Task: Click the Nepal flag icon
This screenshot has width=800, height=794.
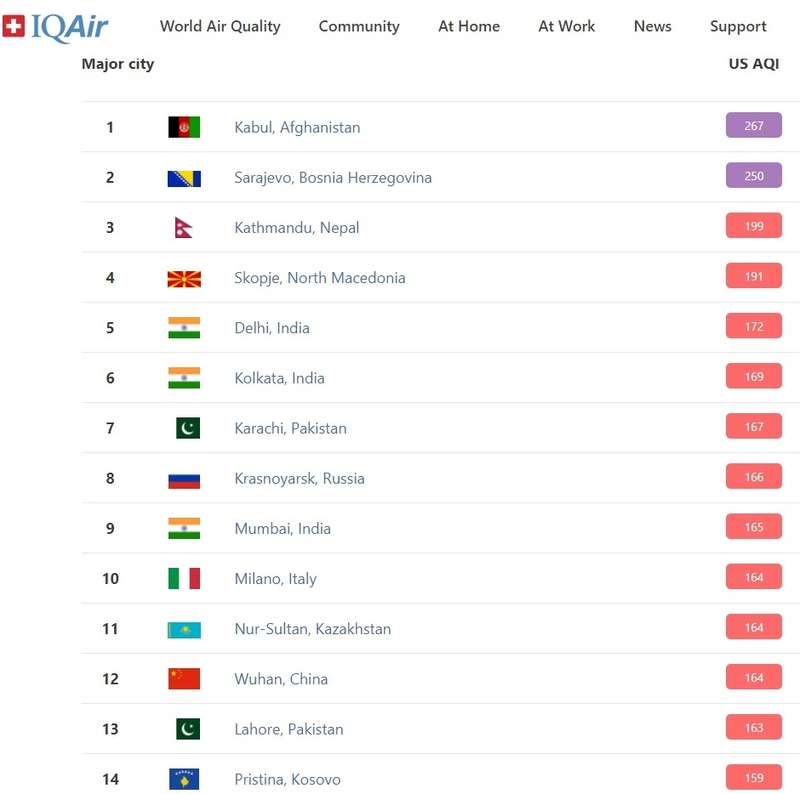Action: pyautogui.click(x=184, y=228)
